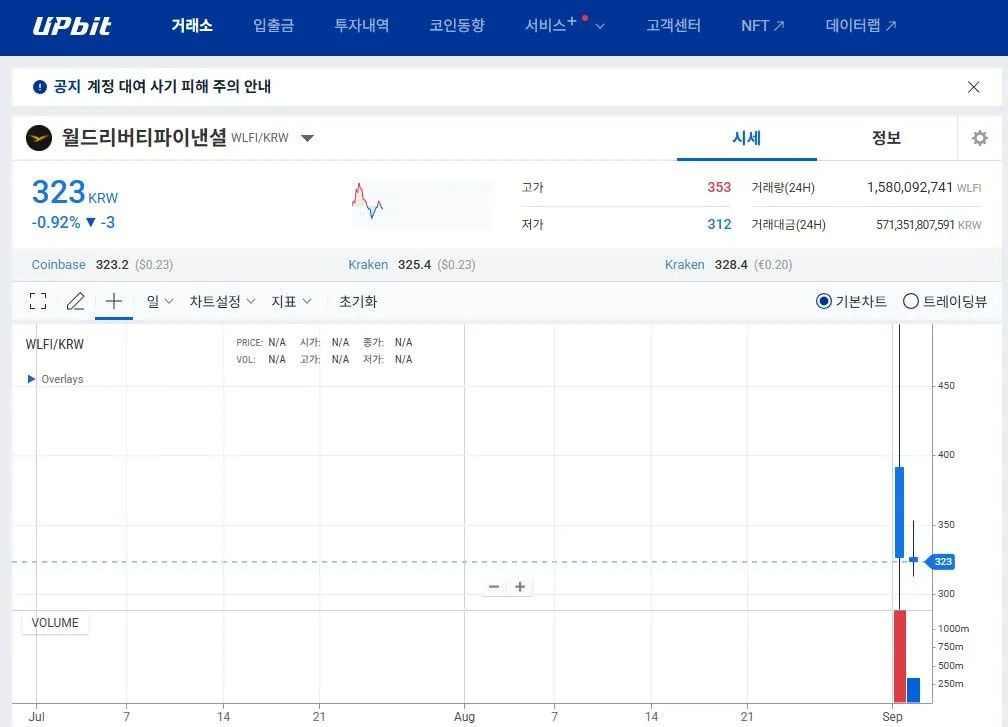Select the drawing tool pencil icon
This screenshot has width=1008, height=727.
[x=75, y=300]
